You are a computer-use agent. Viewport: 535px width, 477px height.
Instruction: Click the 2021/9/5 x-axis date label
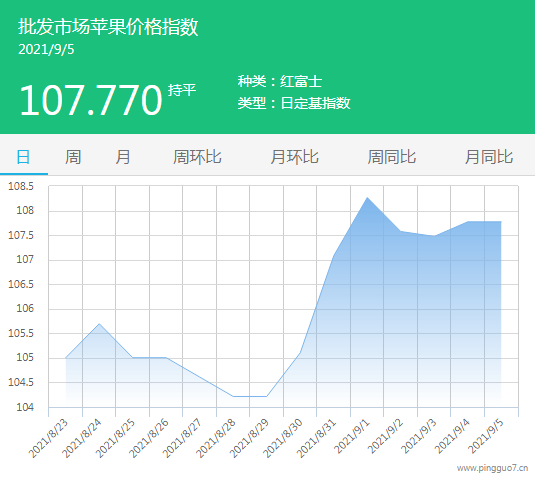tap(485, 436)
